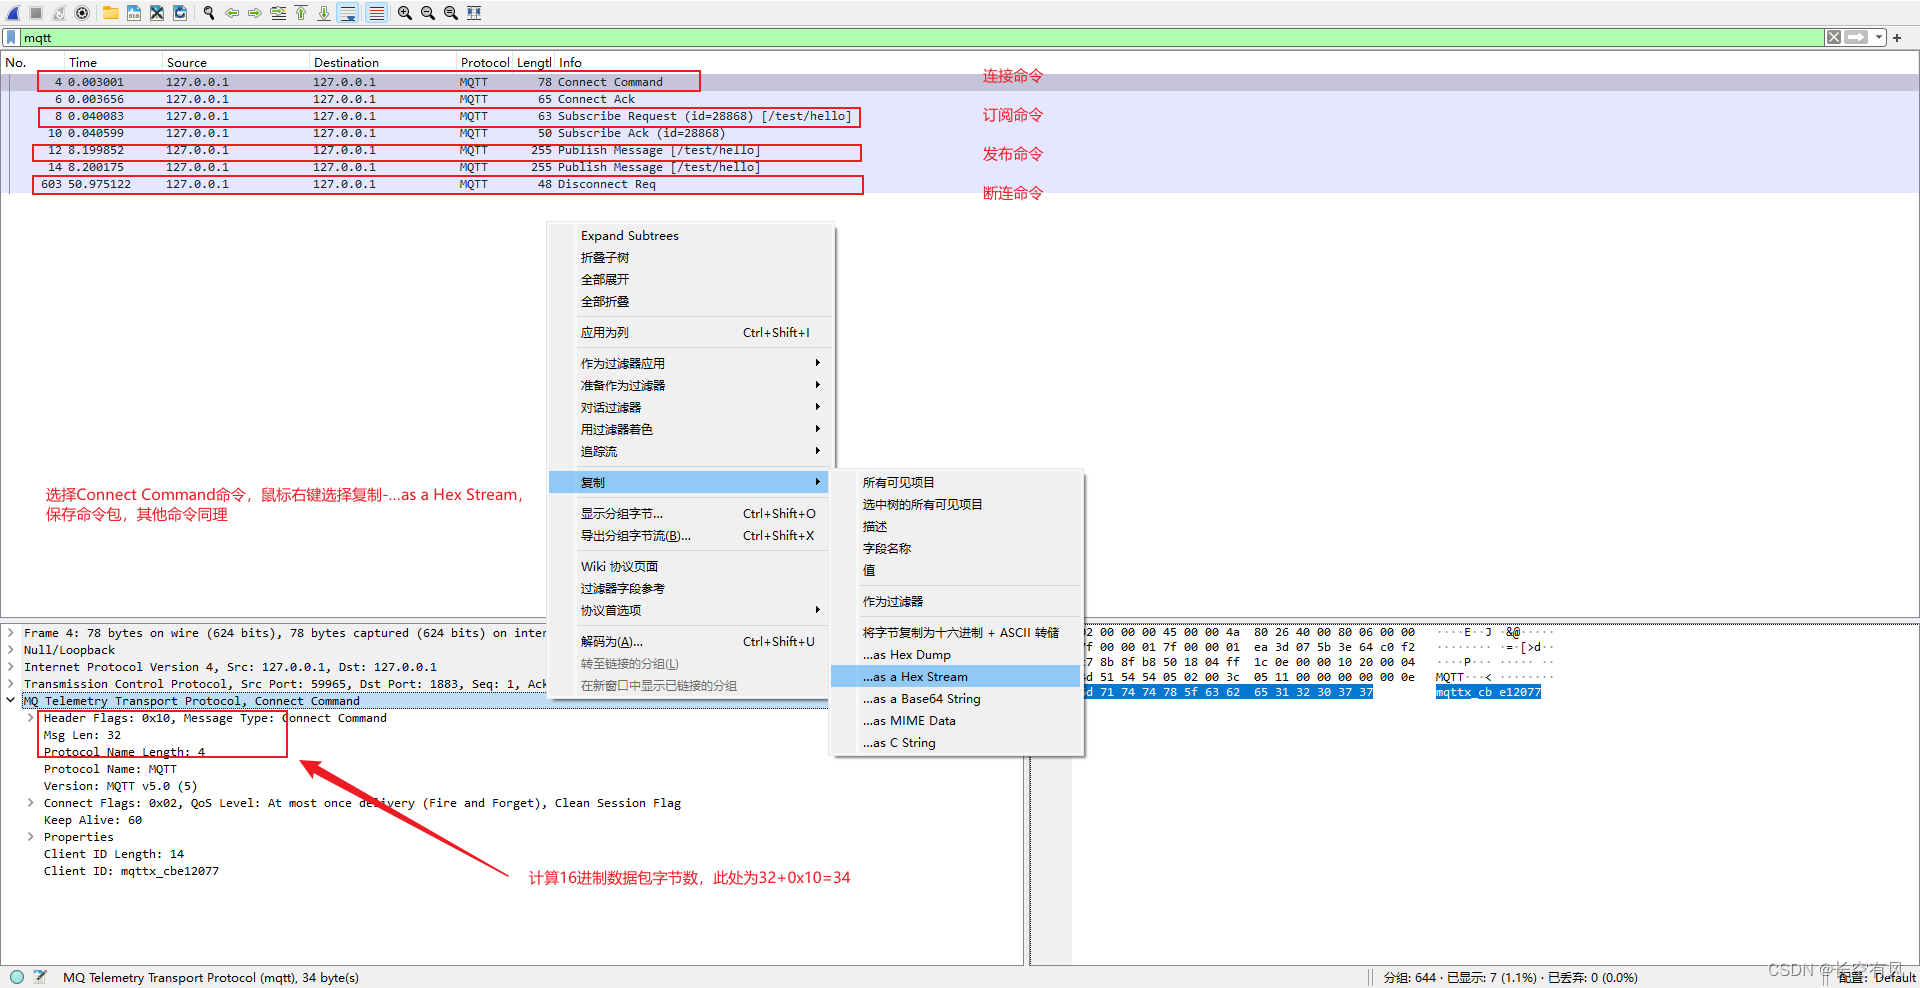1920x988 pixels.
Task: Clear the mqtt display filter
Action: click(1834, 37)
